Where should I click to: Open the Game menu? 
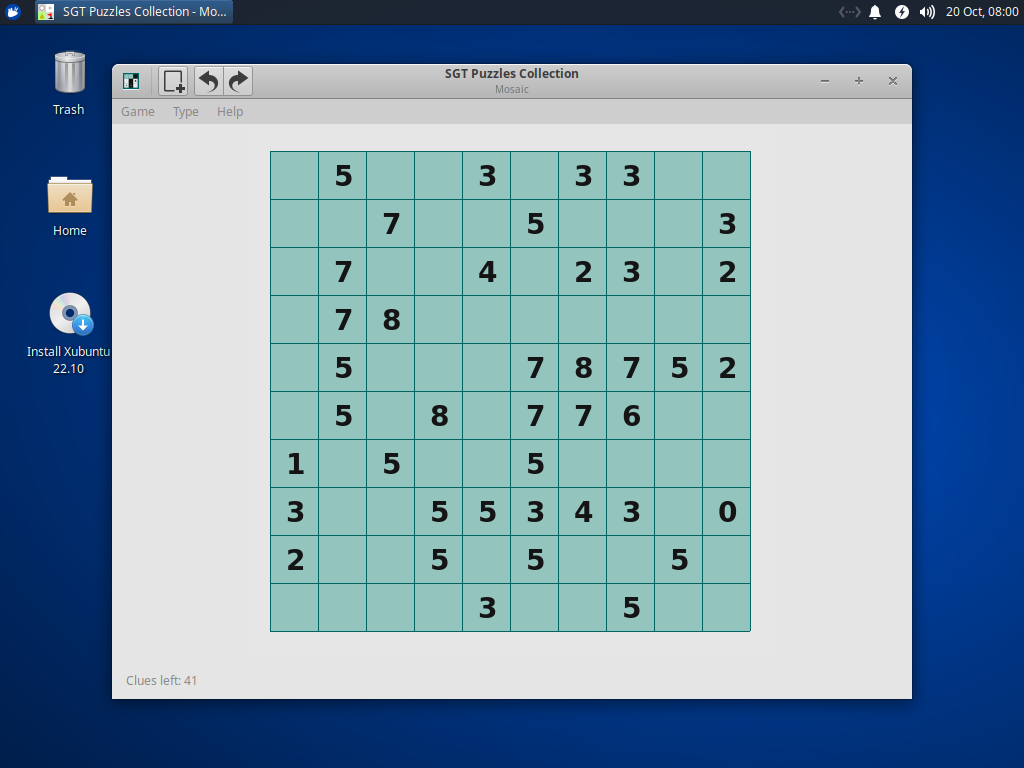point(137,111)
